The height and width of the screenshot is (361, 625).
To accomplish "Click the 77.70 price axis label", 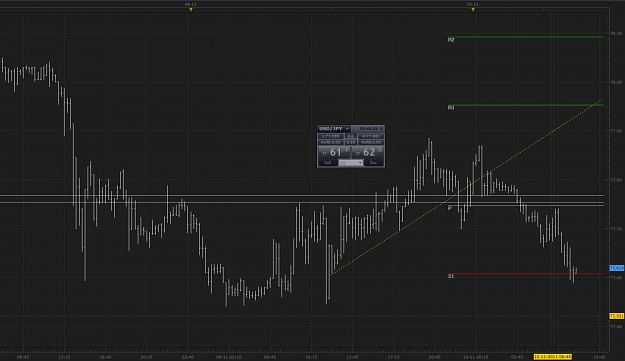I will coord(616,229).
